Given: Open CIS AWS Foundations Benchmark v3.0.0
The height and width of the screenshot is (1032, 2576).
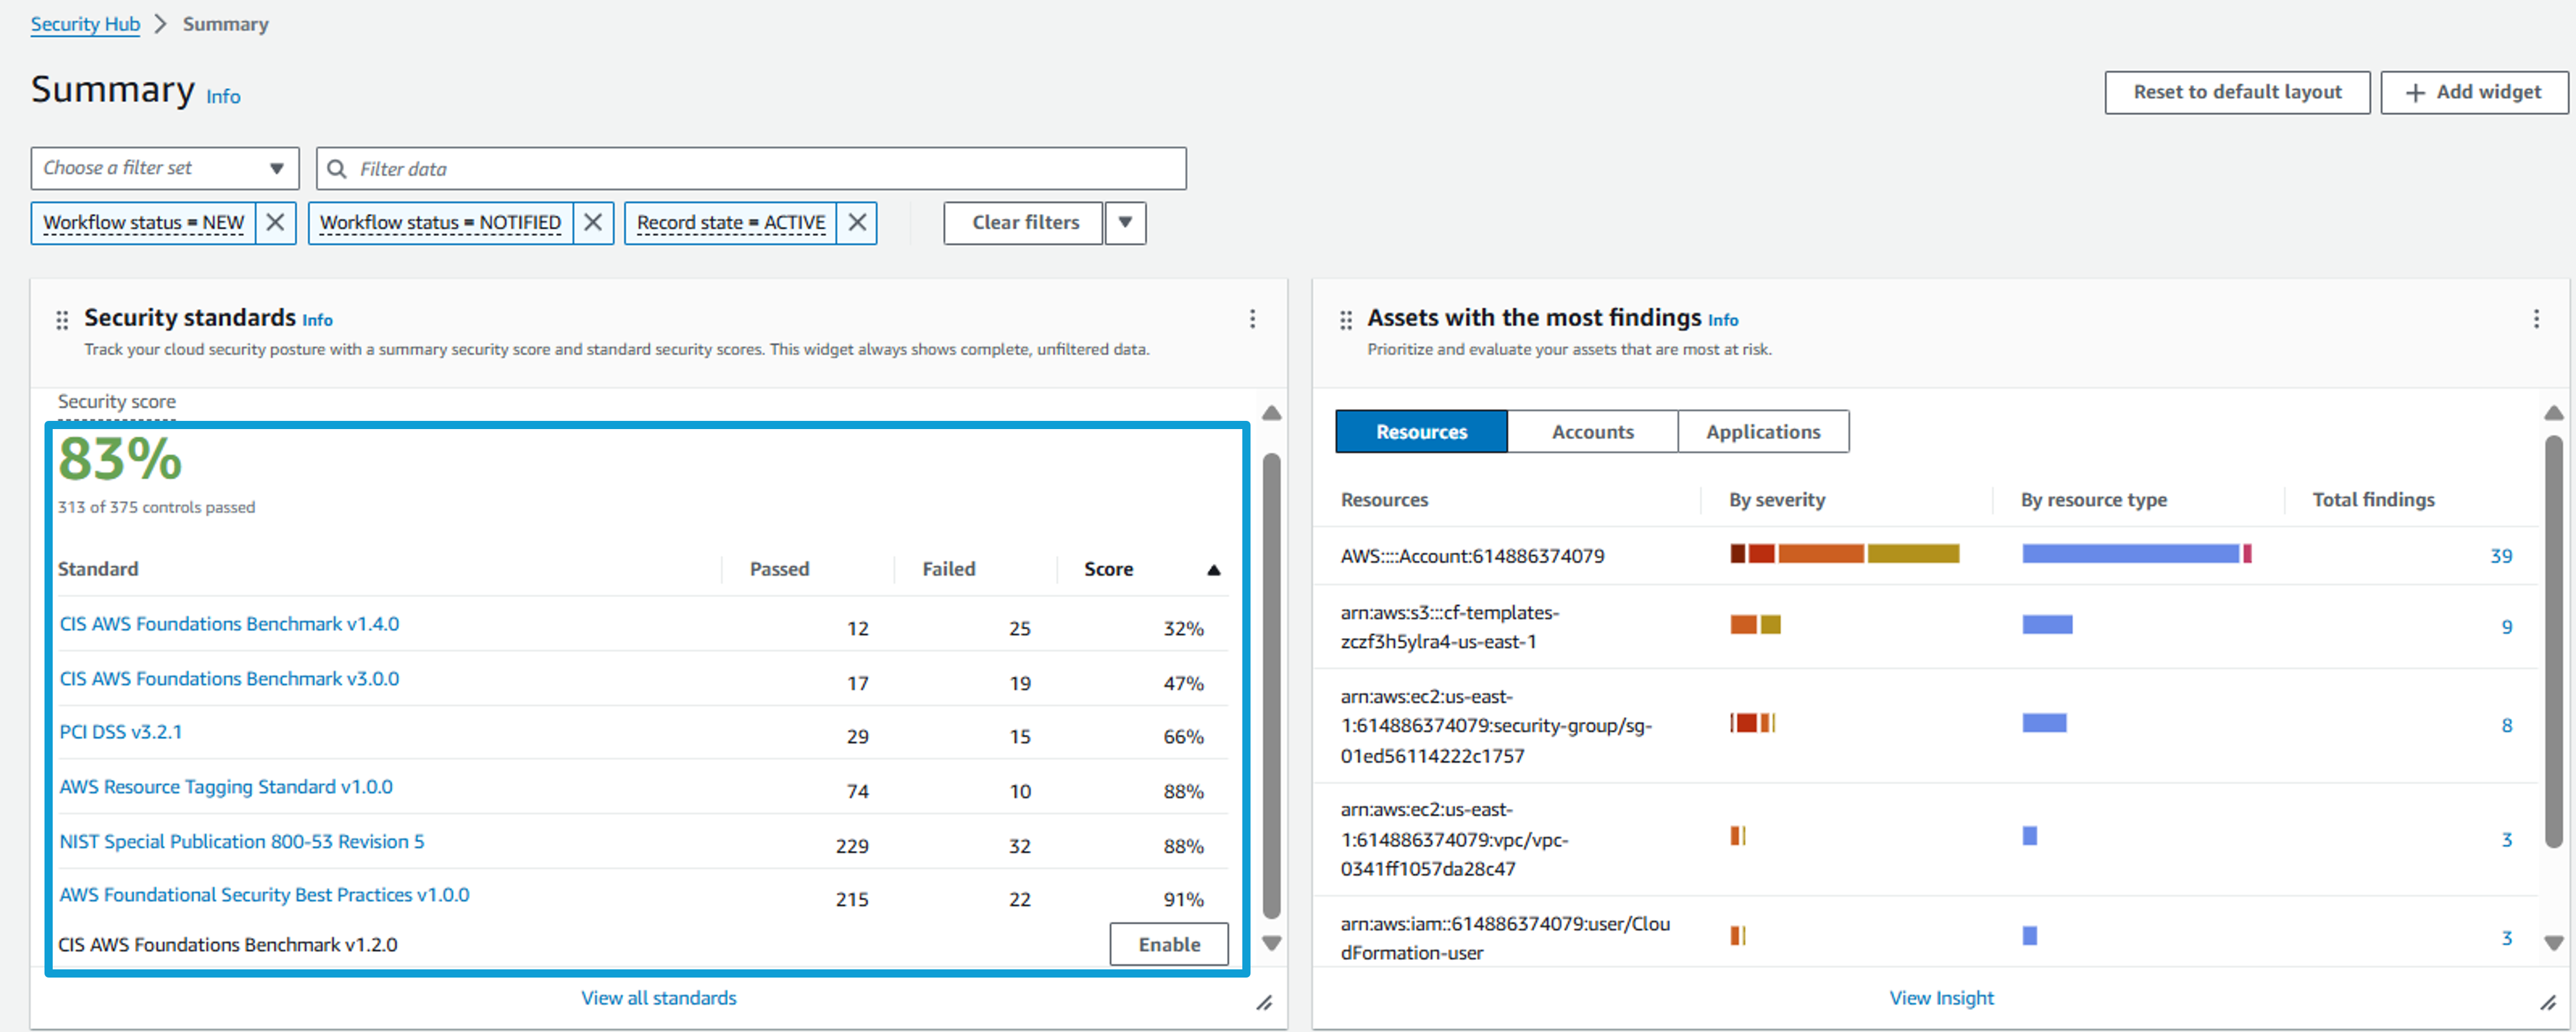Looking at the screenshot, I should (229, 679).
